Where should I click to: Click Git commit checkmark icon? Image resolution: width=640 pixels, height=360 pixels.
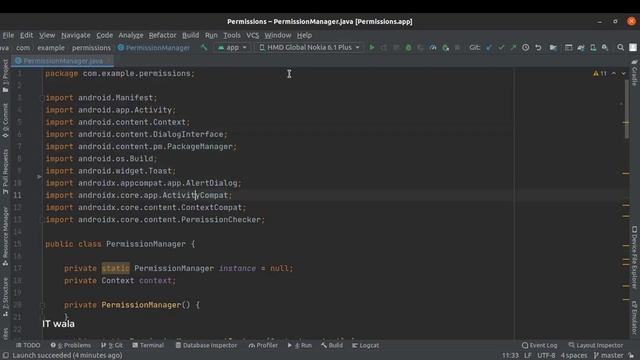click(501, 48)
